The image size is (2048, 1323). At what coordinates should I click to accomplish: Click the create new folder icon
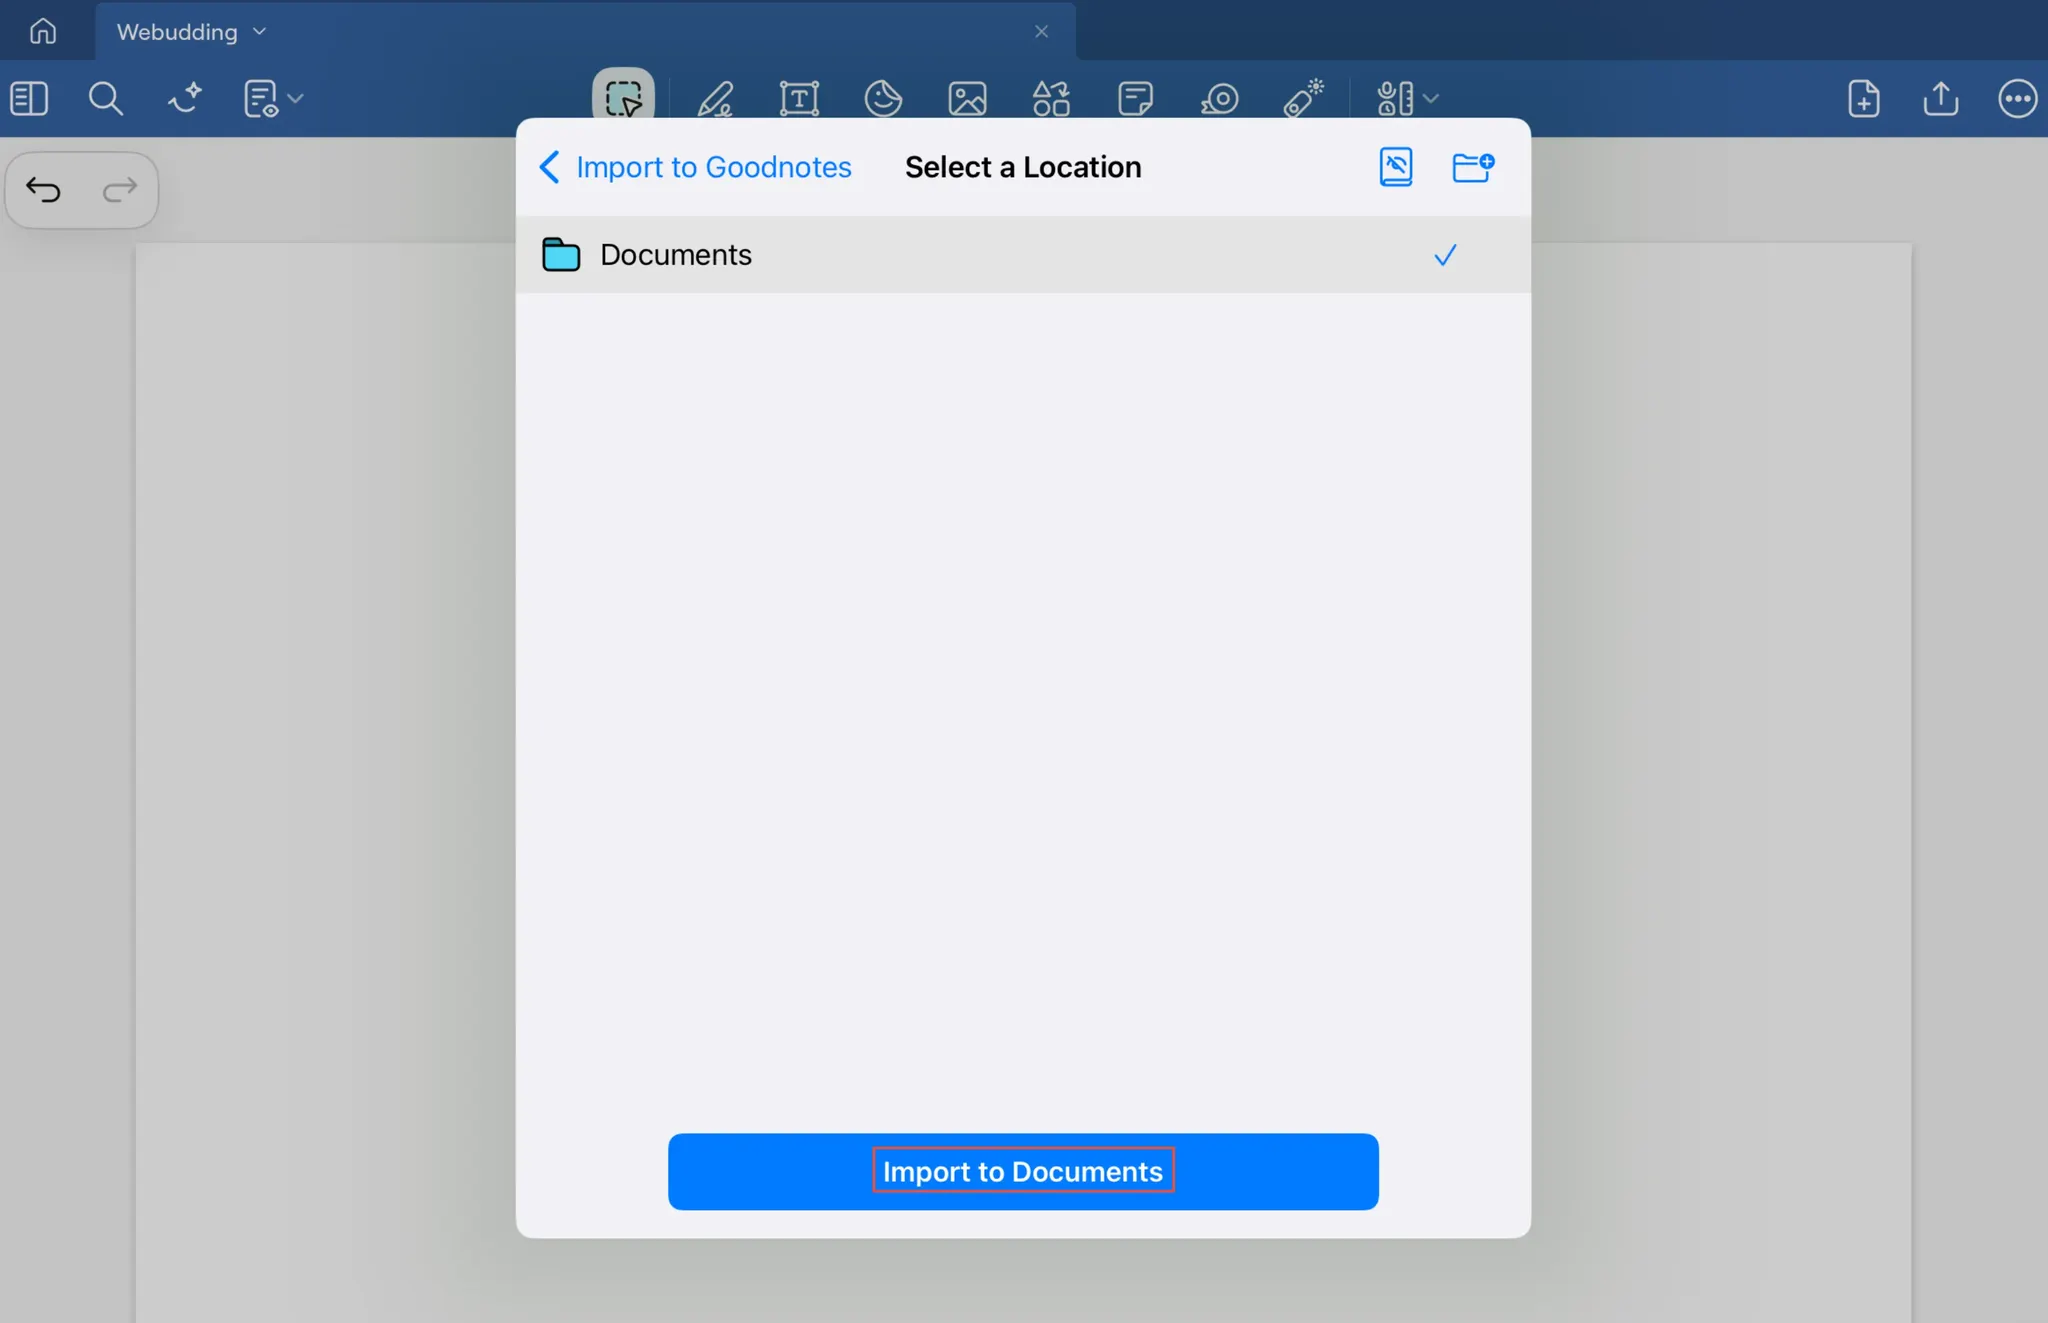pos(1472,167)
